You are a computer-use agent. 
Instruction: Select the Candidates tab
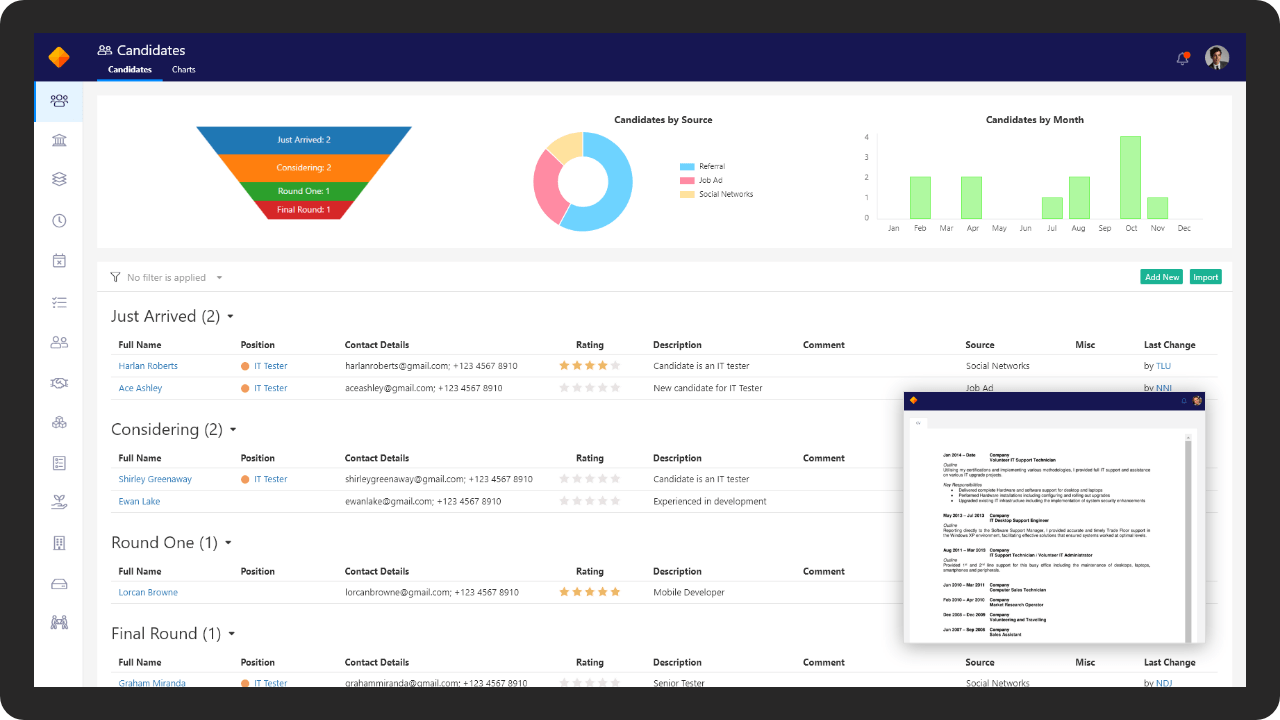[x=129, y=70]
